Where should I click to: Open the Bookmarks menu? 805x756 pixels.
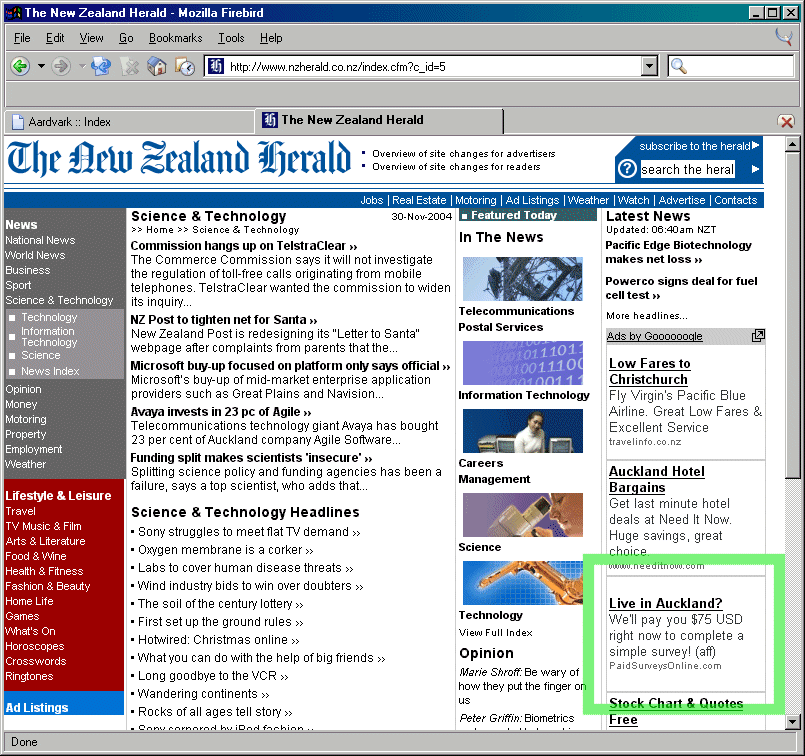[175, 38]
